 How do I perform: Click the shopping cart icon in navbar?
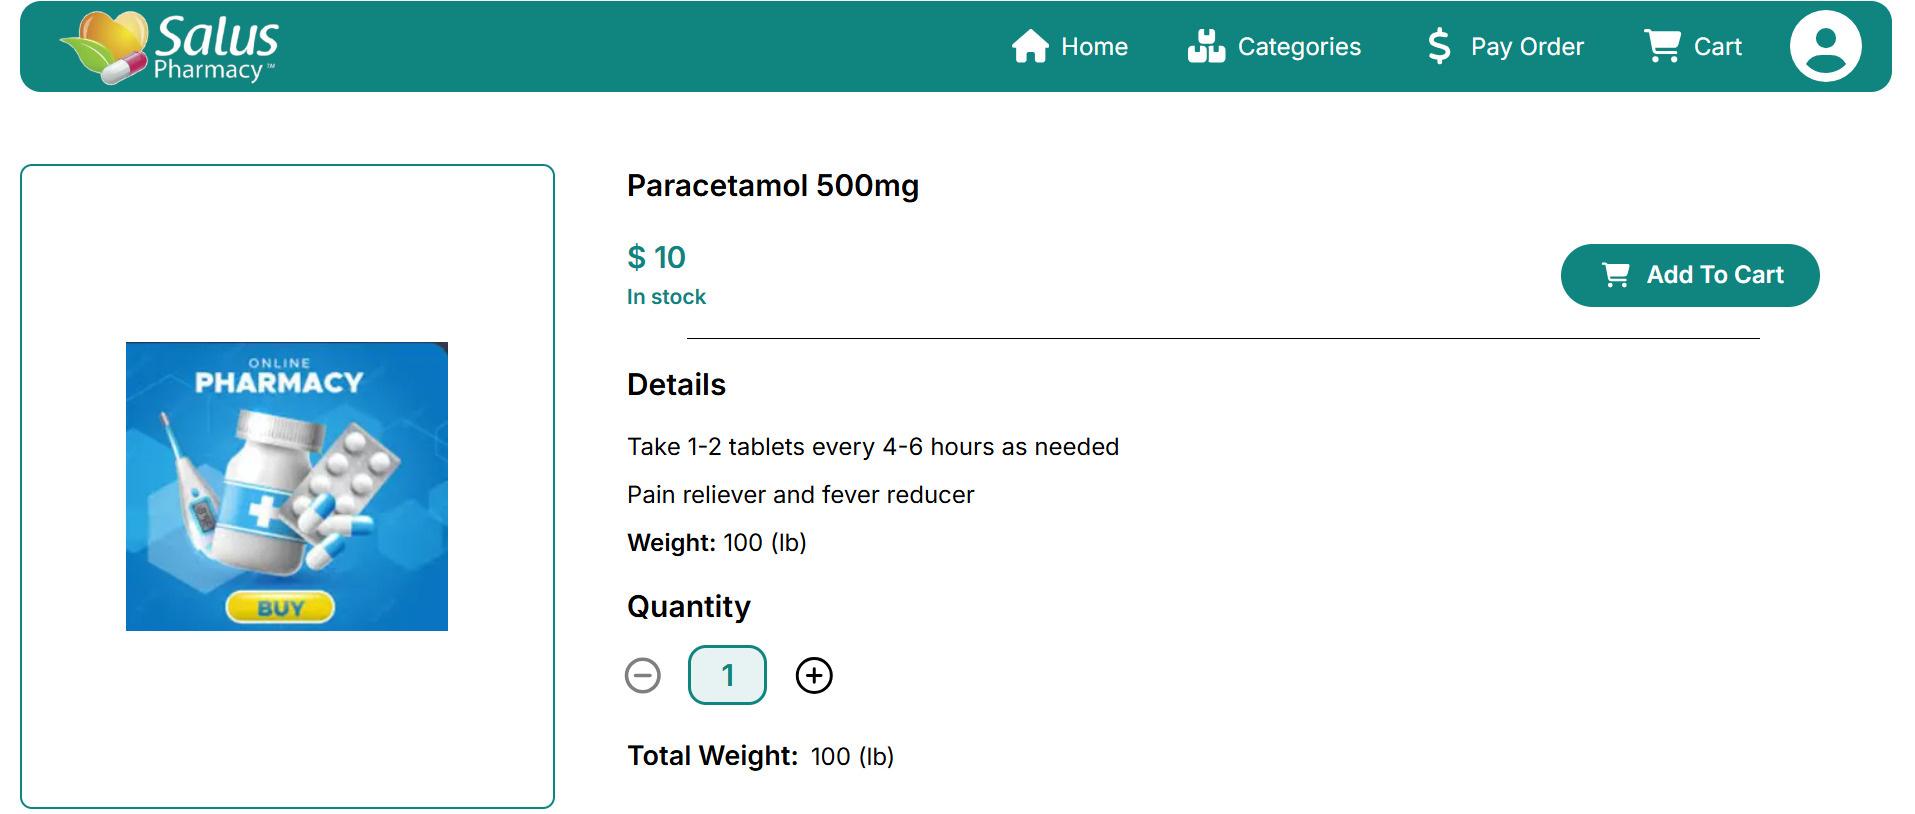(1662, 46)
